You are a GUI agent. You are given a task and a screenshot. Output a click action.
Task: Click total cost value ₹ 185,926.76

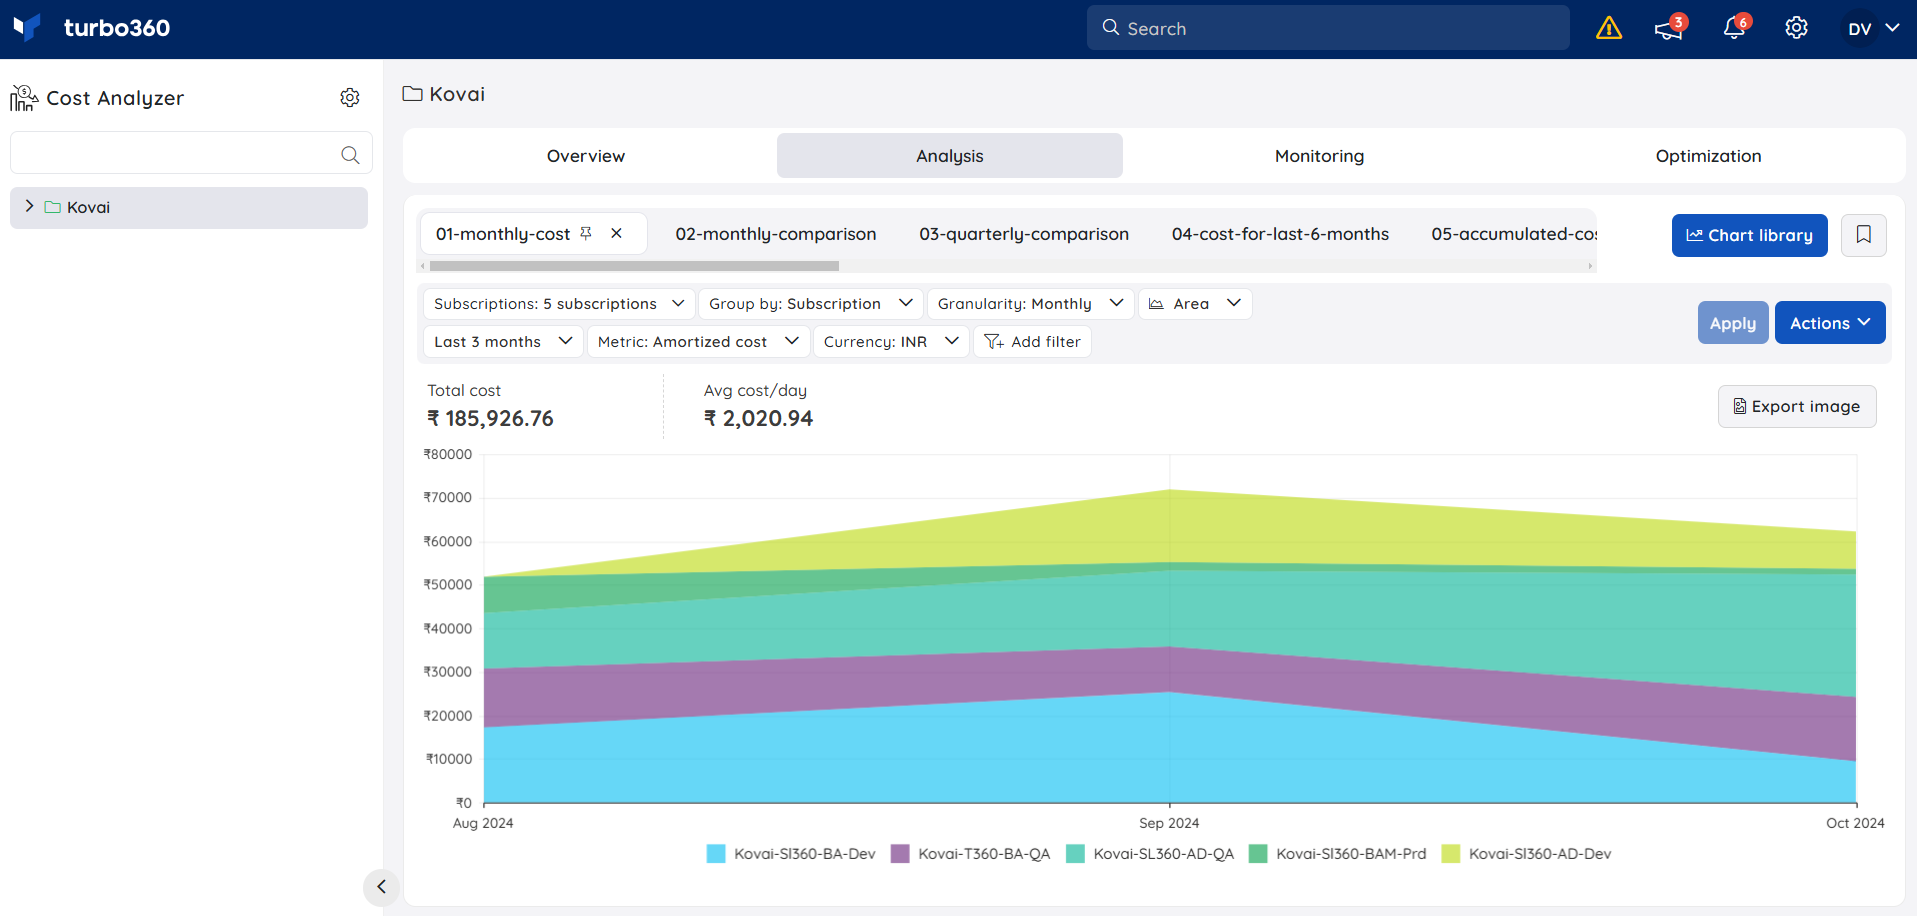click(x=490, y=419)
